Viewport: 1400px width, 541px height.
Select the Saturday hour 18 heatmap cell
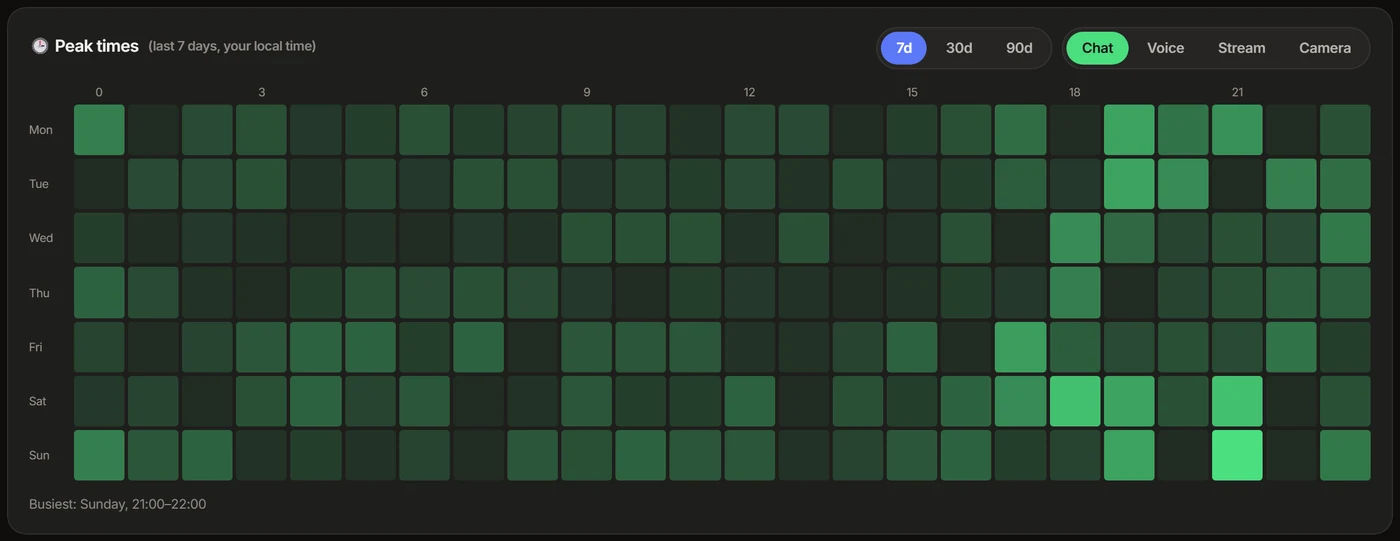click(1075, 401)
